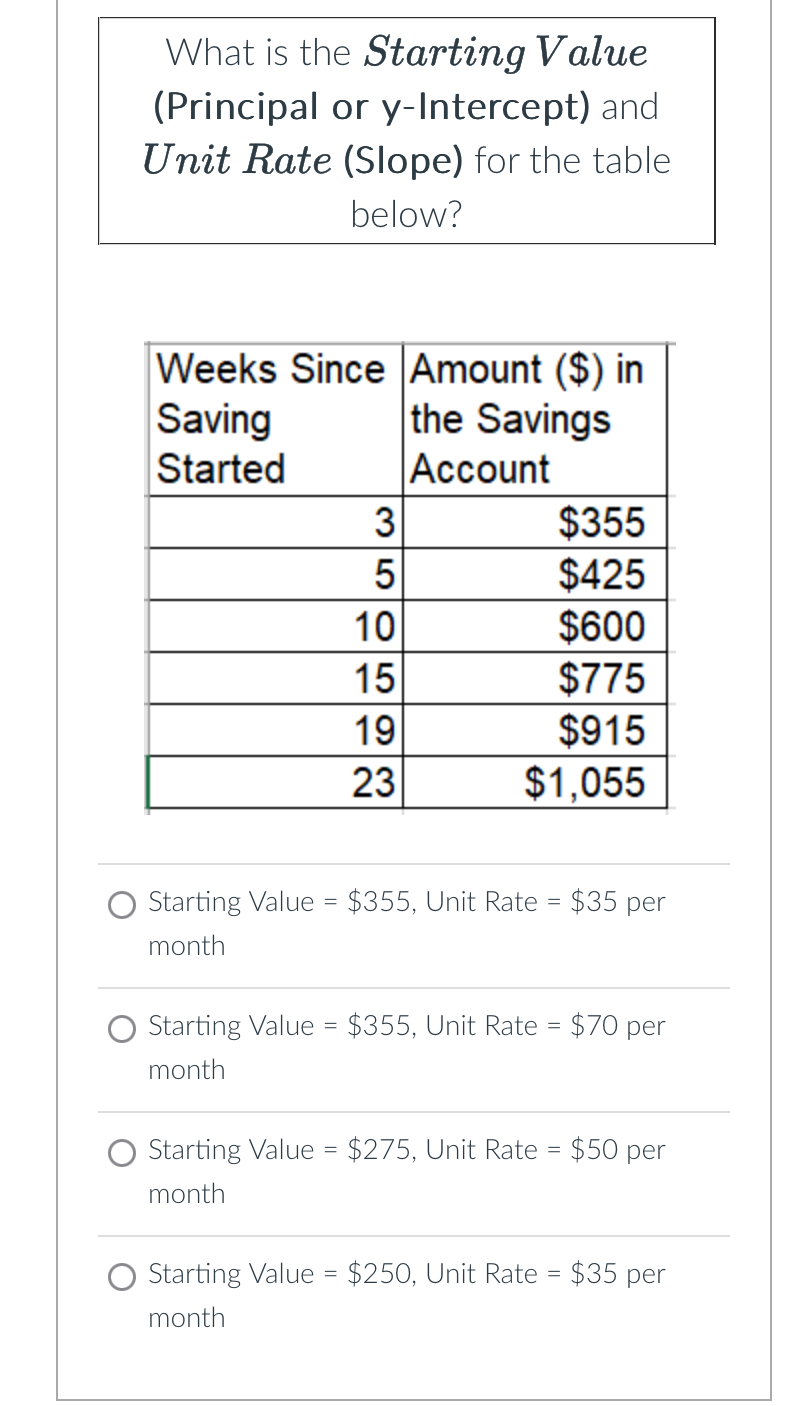This screenshot has height=1406, width=810.
Task: Click the $915 amount cell
Action: tap(536, 731)
